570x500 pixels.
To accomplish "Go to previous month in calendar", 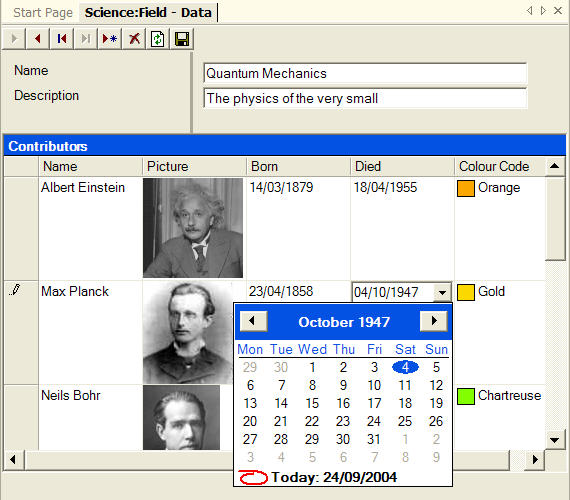I will (253, 321).
